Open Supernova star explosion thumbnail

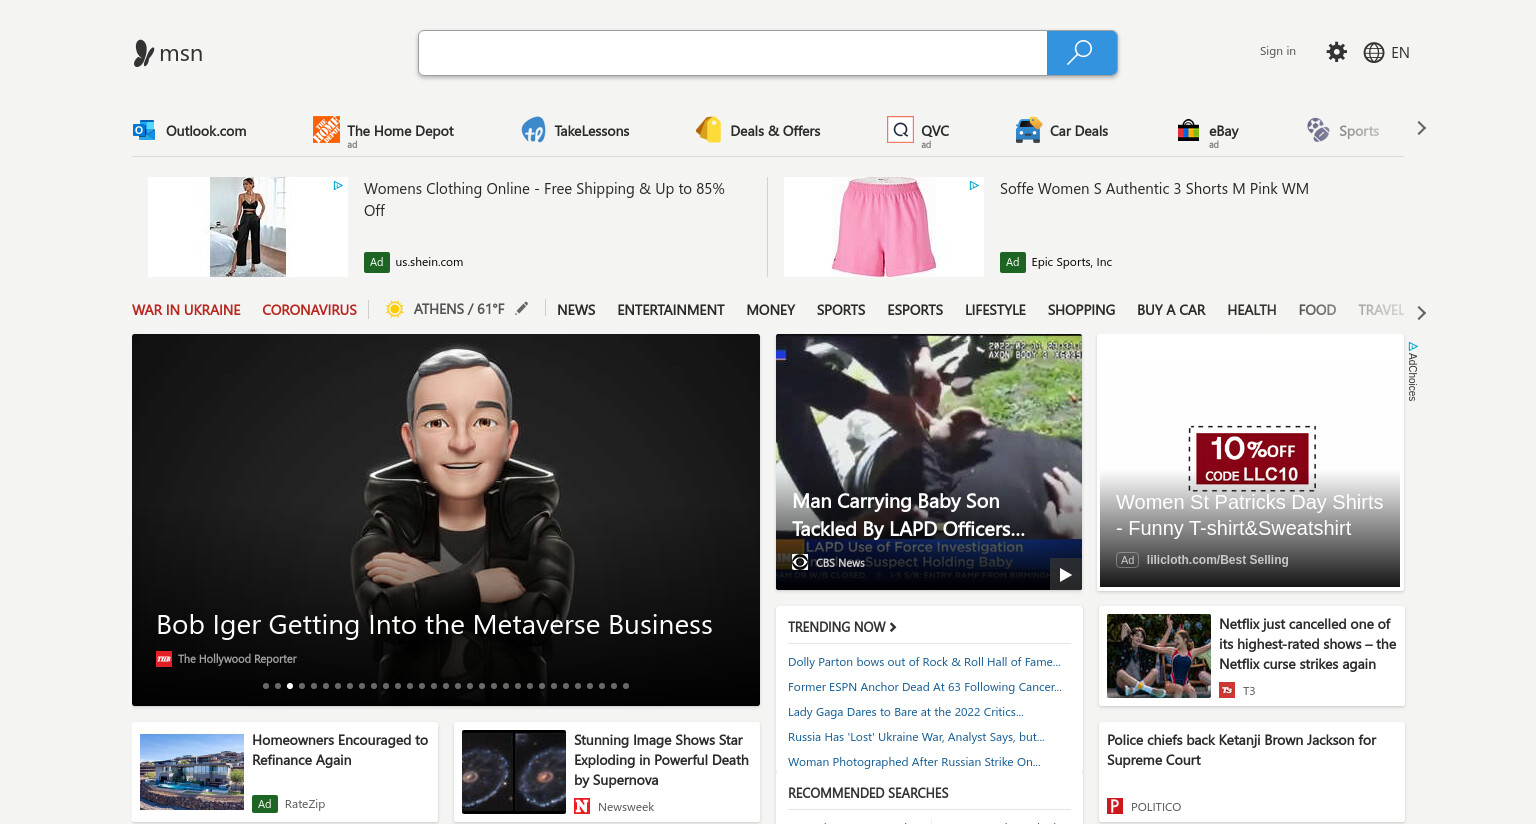[x=514, y=772]
